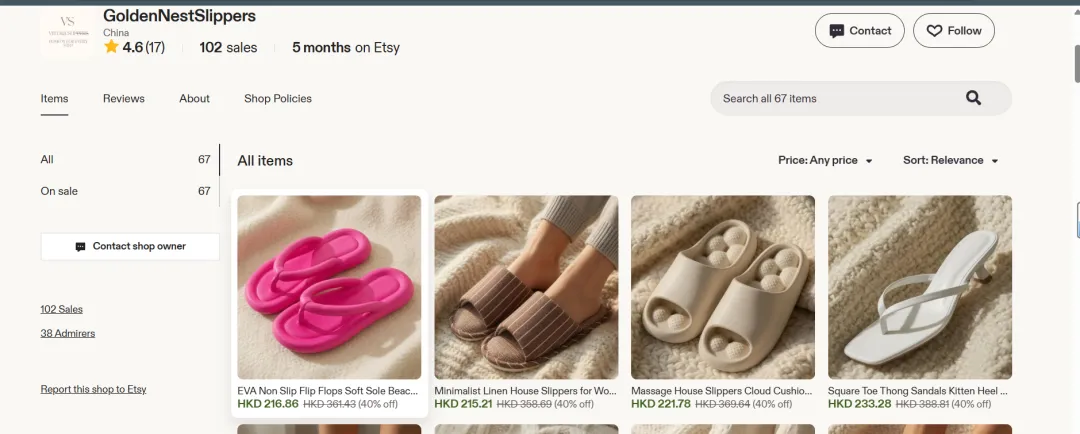Go to the Shop Policies tab
Screen dimensions: 1080x434
point(278,99)
